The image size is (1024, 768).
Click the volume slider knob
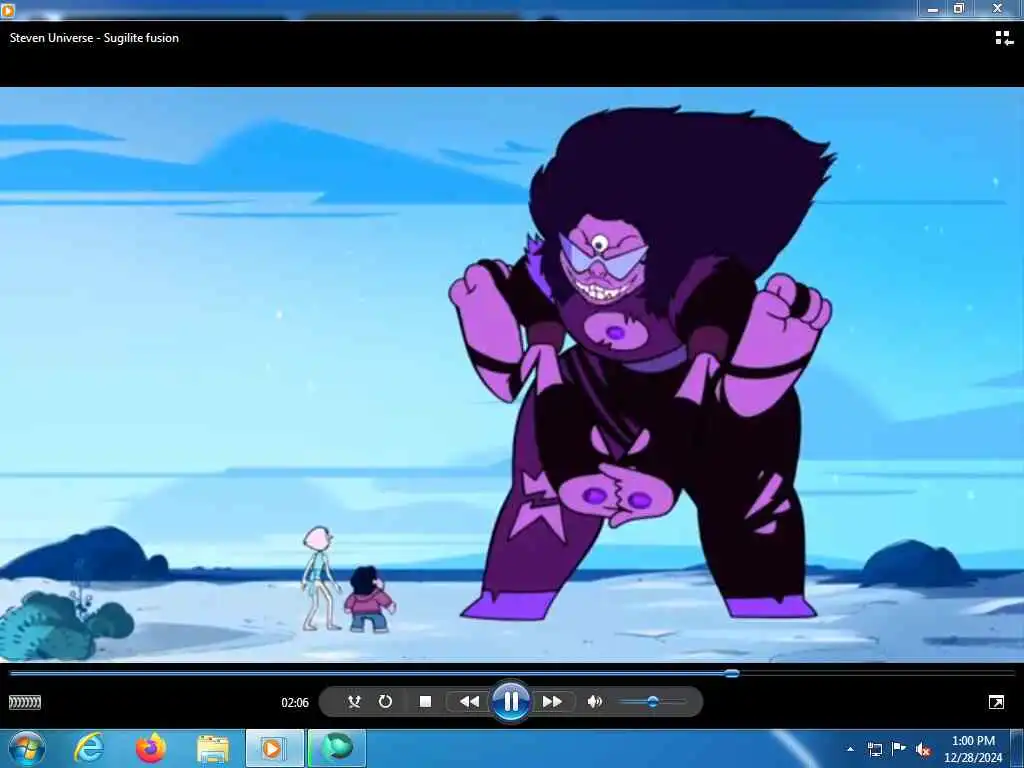click(x=652, y=701)
